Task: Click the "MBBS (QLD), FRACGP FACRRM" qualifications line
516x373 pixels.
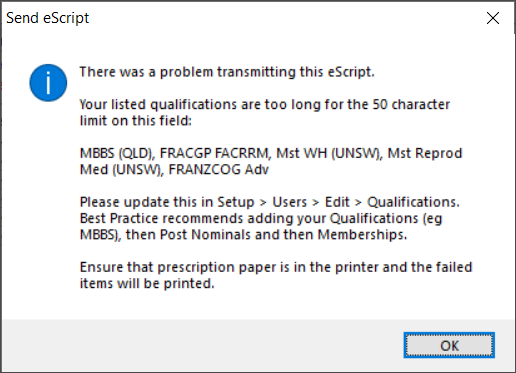Action: (271, 153)
